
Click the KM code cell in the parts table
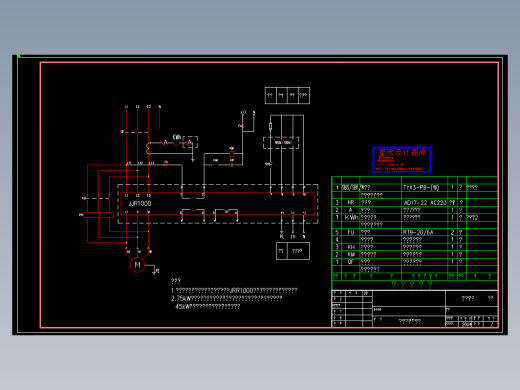351,255
